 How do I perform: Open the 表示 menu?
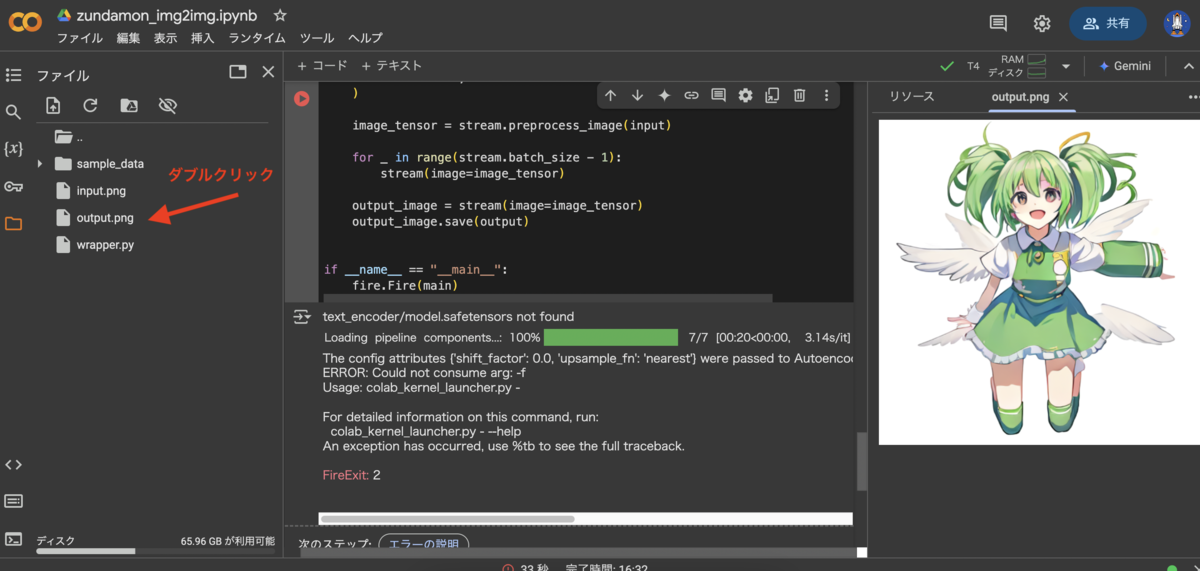165,38
